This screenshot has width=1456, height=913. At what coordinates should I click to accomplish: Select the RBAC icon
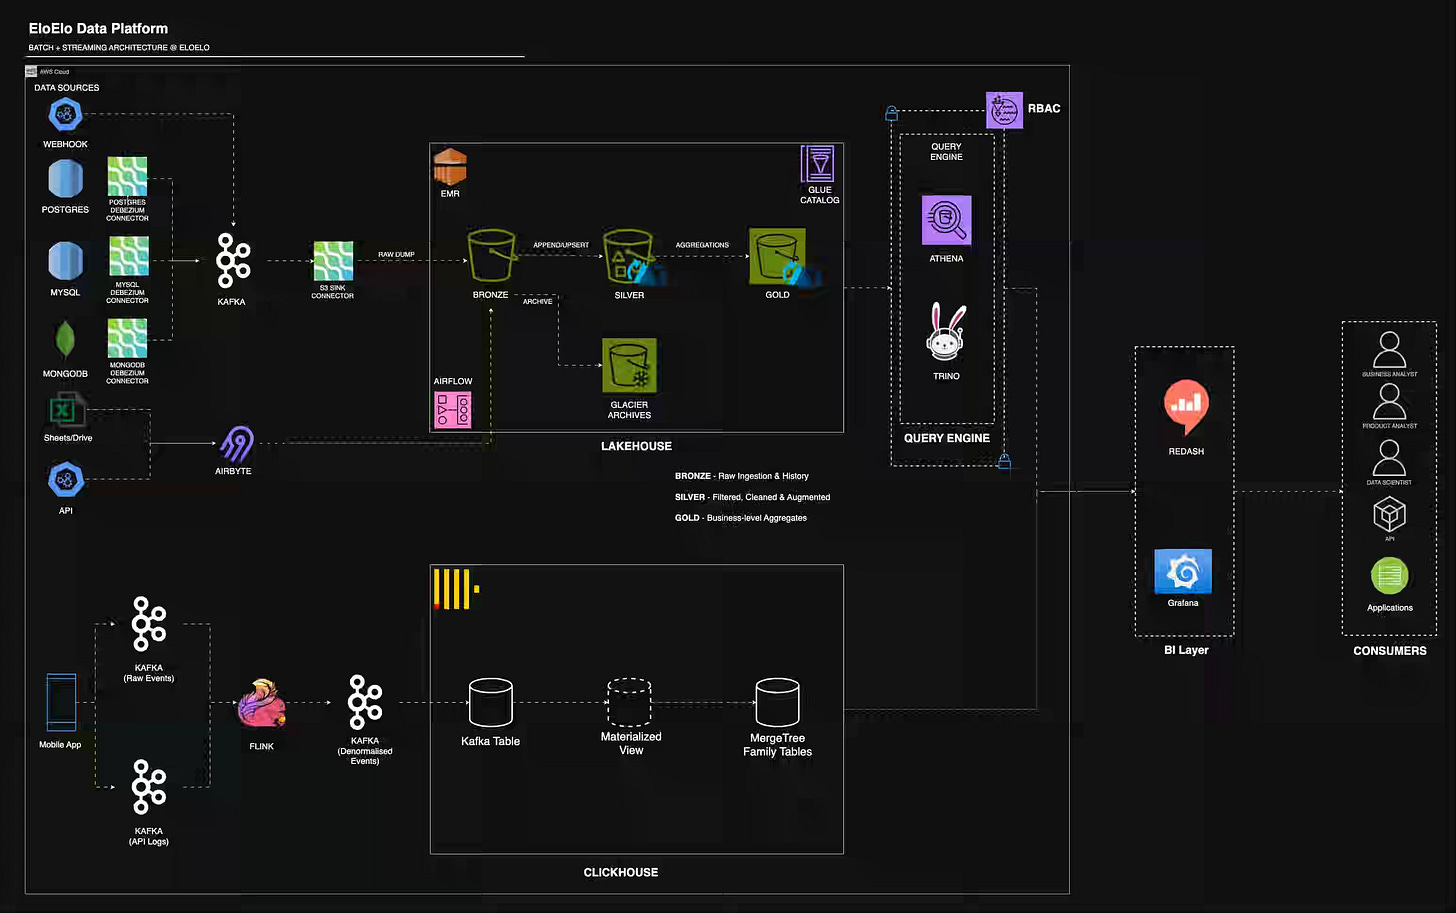point(1004,110)
